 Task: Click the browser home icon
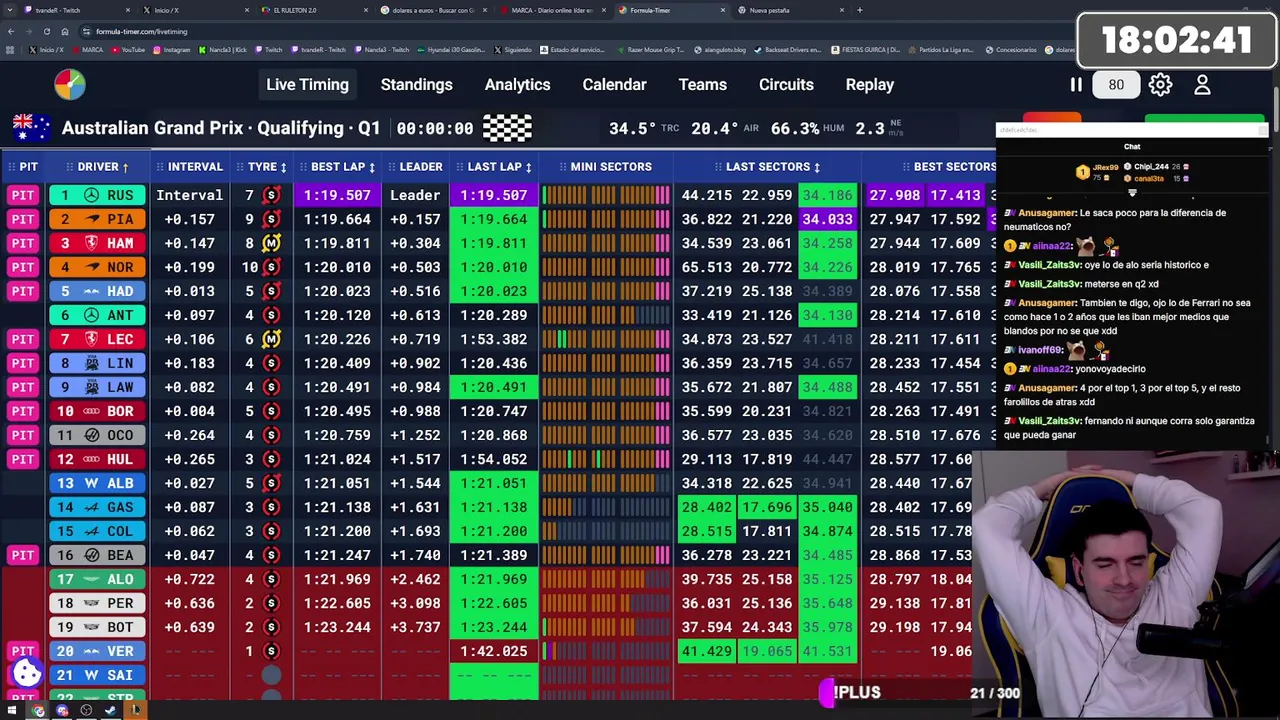(x=64, y=31)
